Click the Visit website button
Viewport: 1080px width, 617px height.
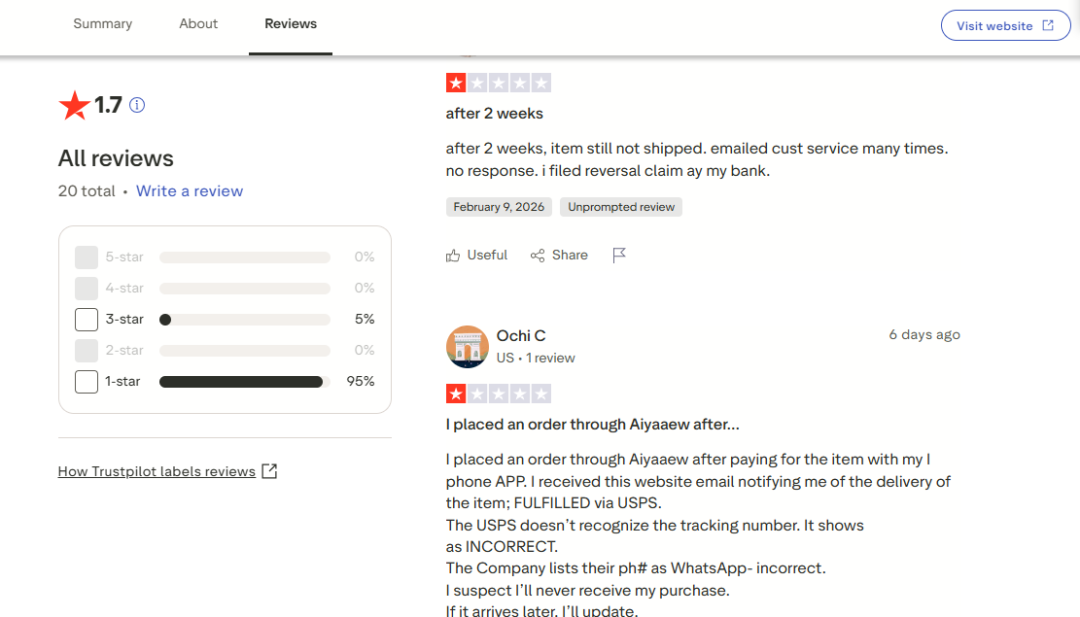1004,26
